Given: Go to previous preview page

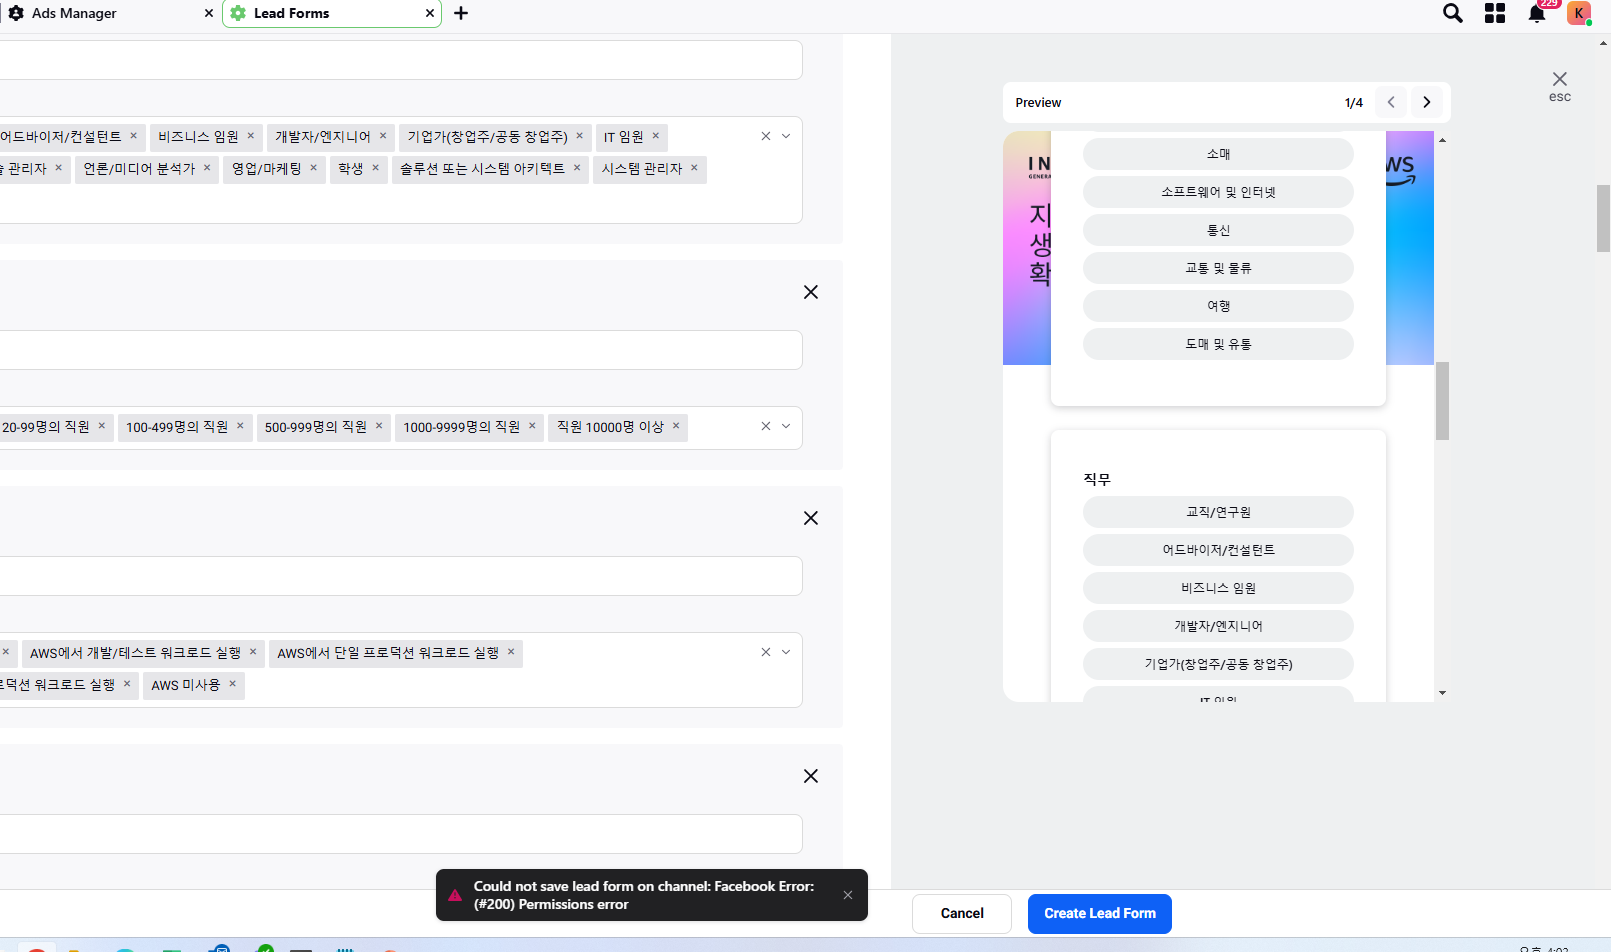Looking at the screenshot, I should [x=1391, y=102].
